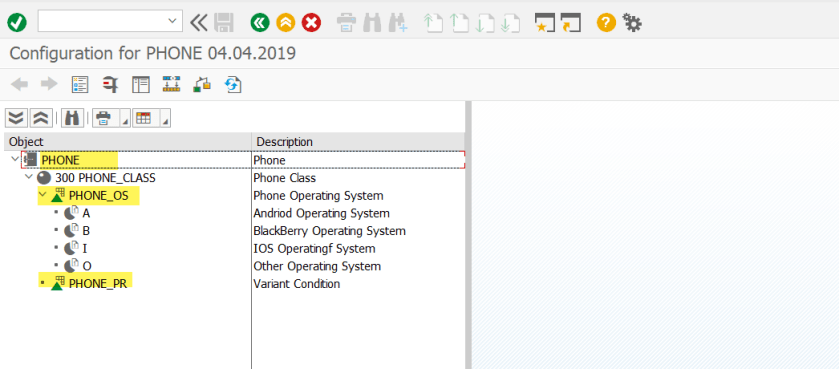Screen dimensions: 839x369
Task: Click 'Andriod Operating System' description
Action: click(x=322, y=213)
